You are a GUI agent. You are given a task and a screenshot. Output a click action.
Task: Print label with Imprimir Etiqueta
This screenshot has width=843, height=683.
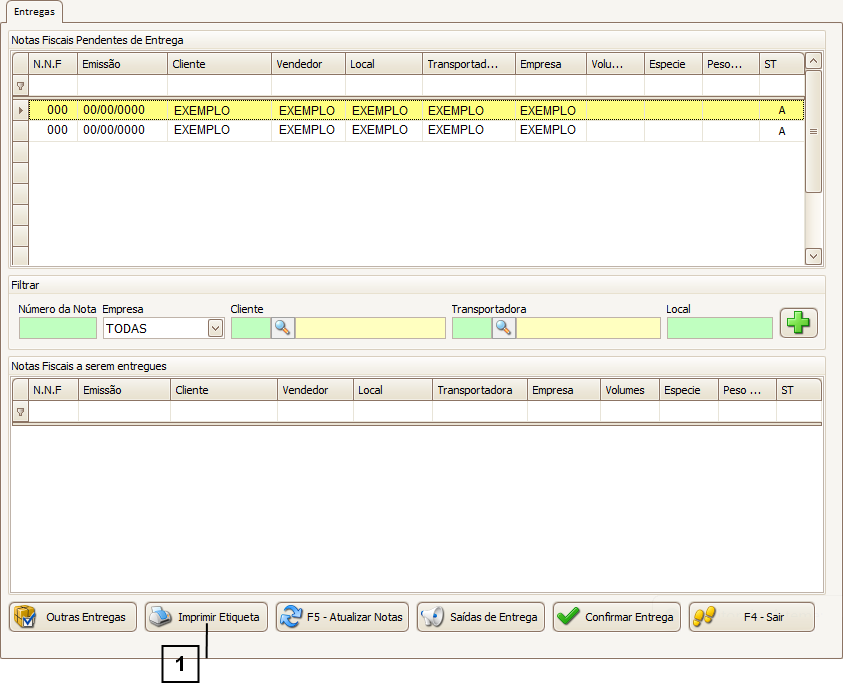[x=207, y=617]
